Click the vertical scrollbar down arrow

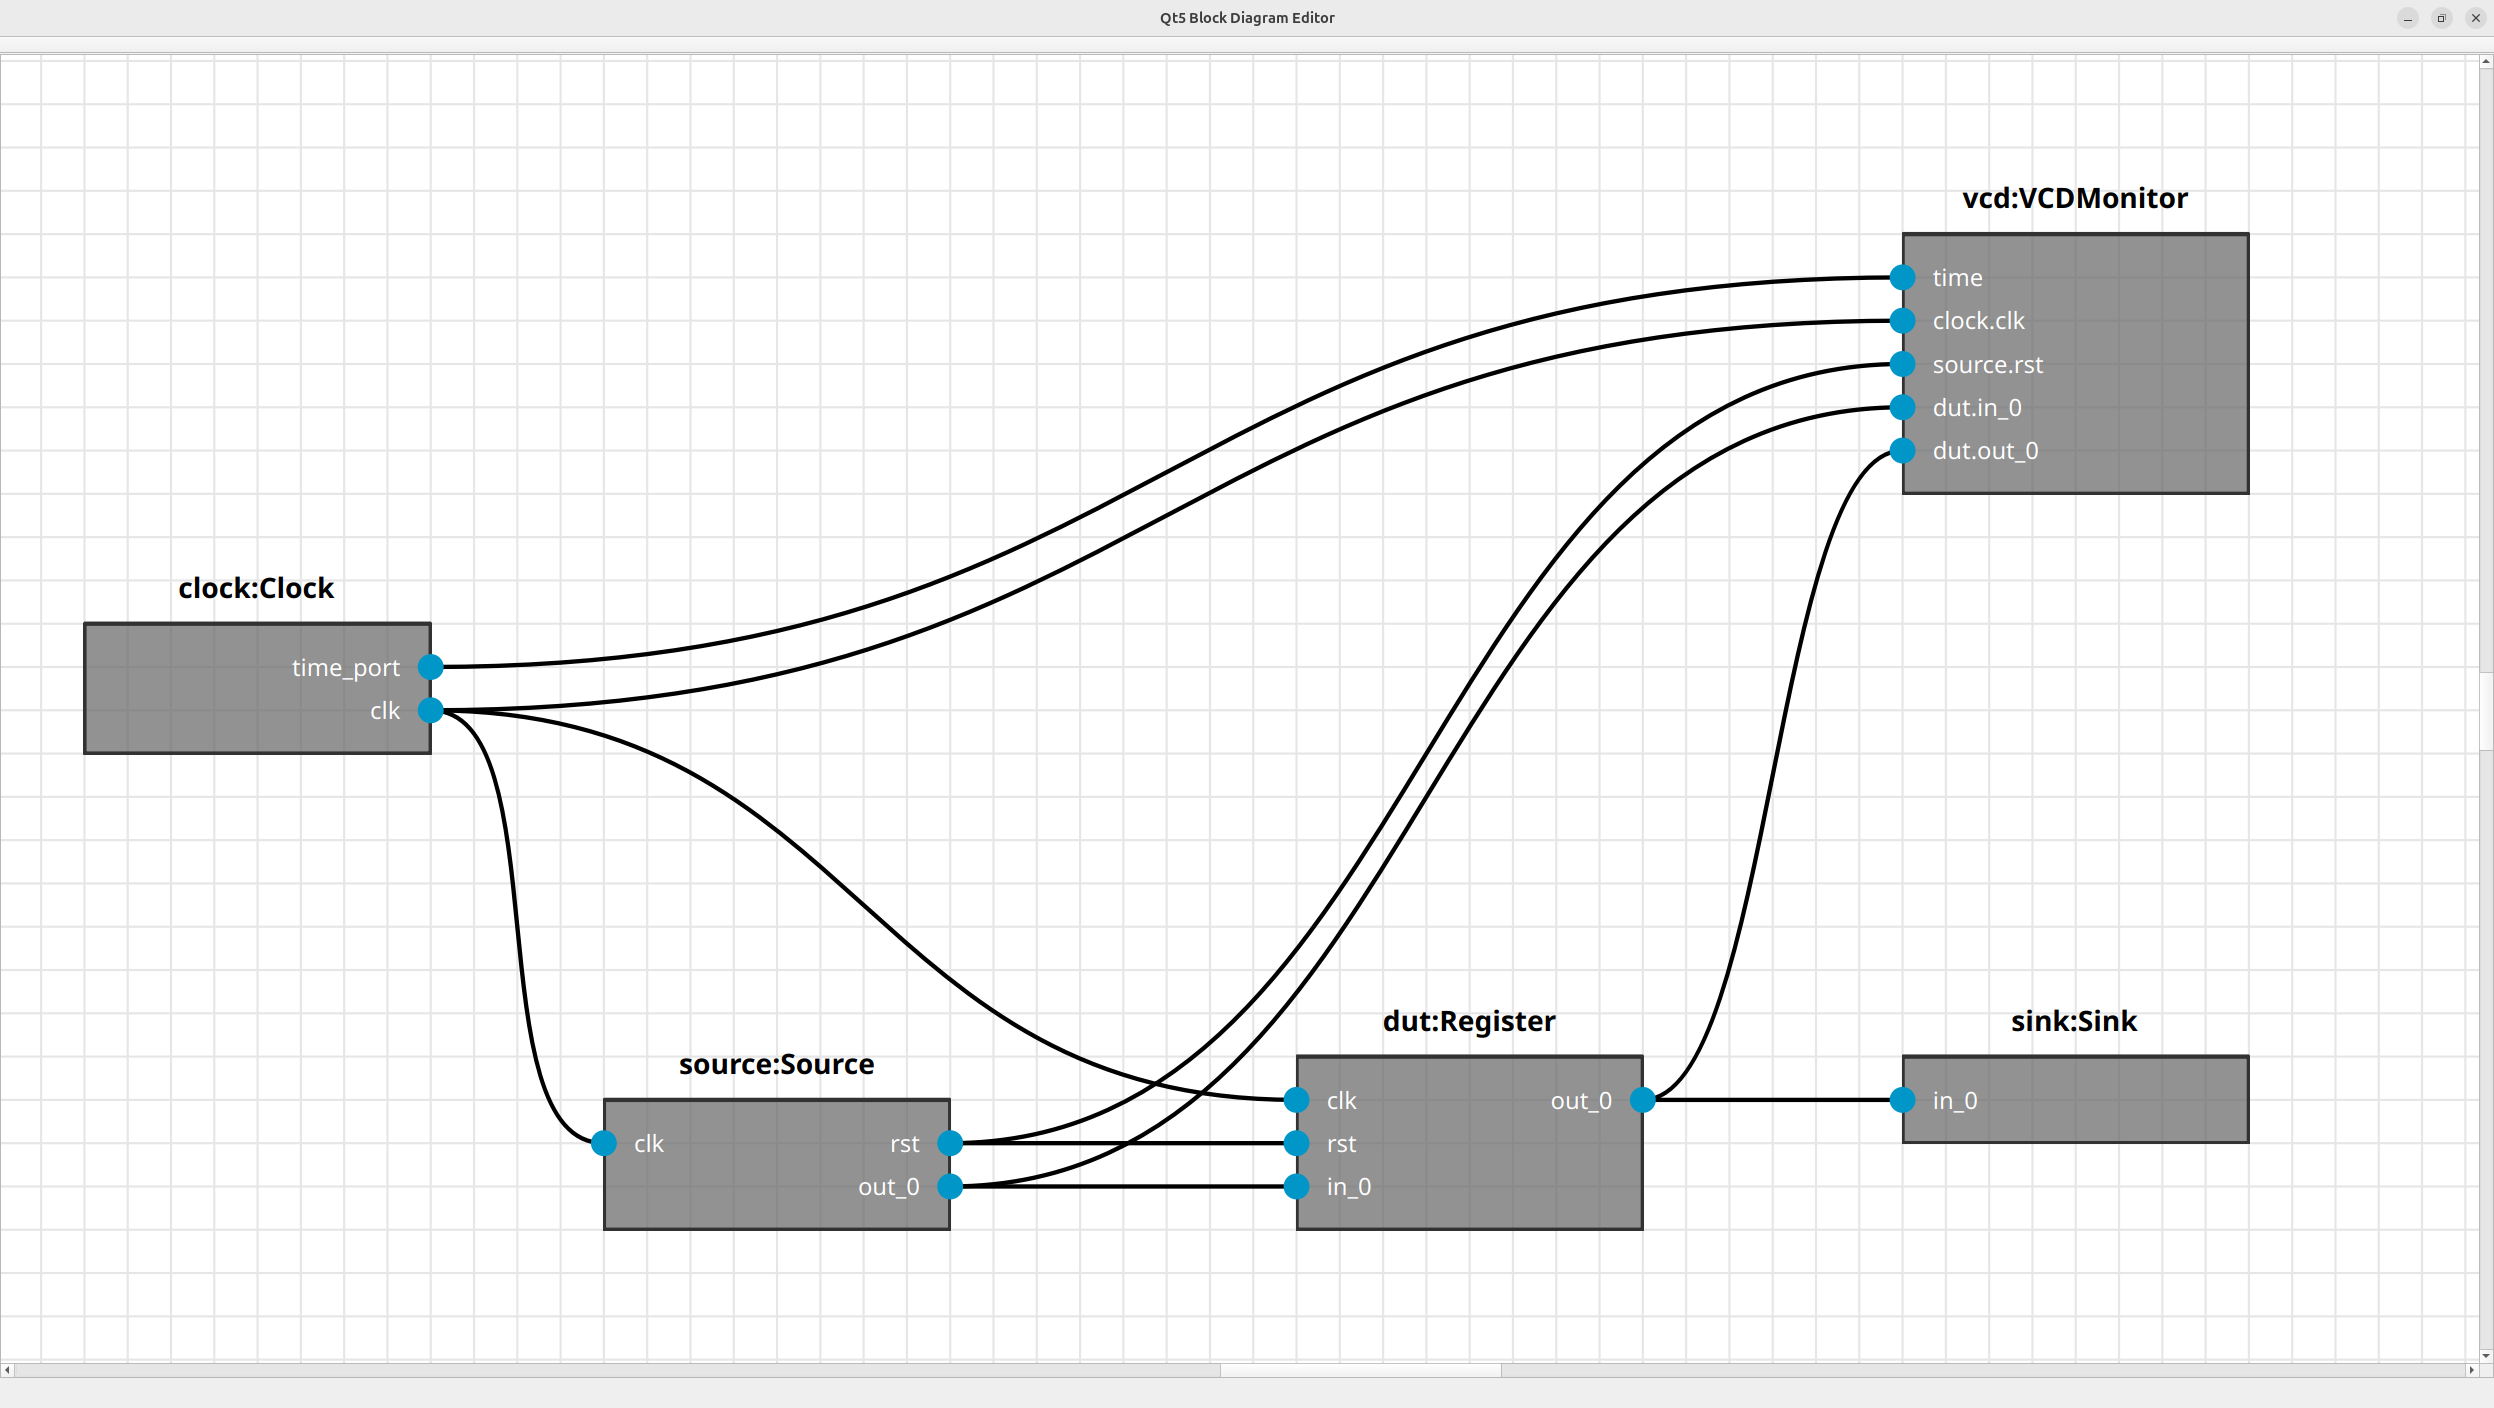click(2485, 1356)
